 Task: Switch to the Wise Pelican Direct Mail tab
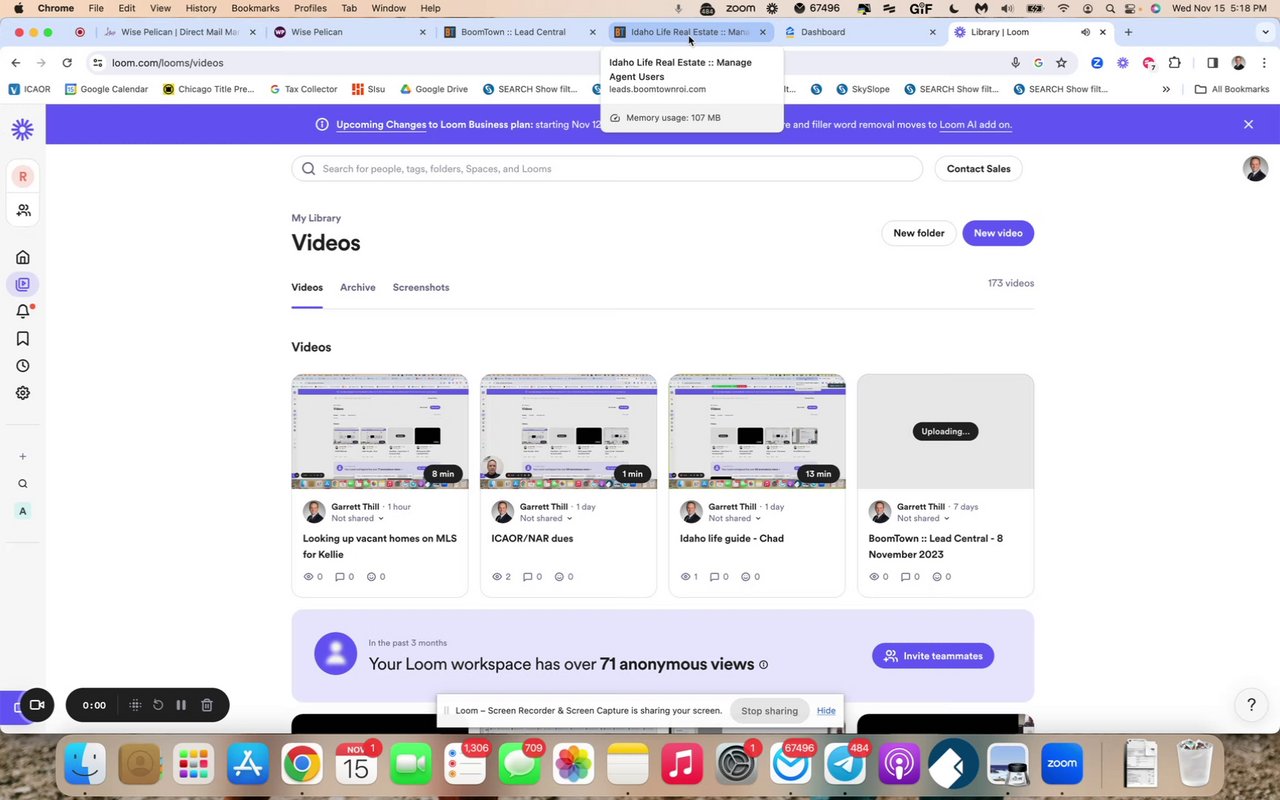click(180, 32)
